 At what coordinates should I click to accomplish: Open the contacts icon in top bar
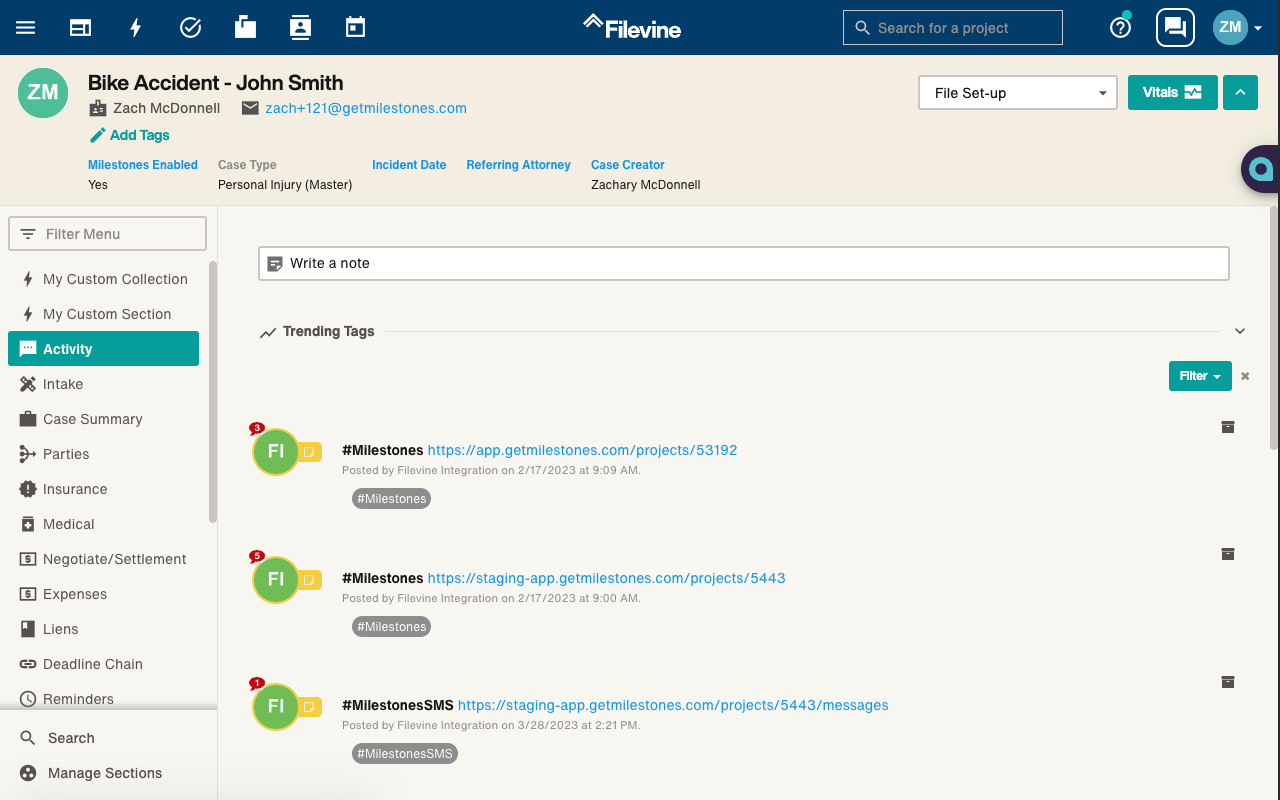click(x=300, y=27)
